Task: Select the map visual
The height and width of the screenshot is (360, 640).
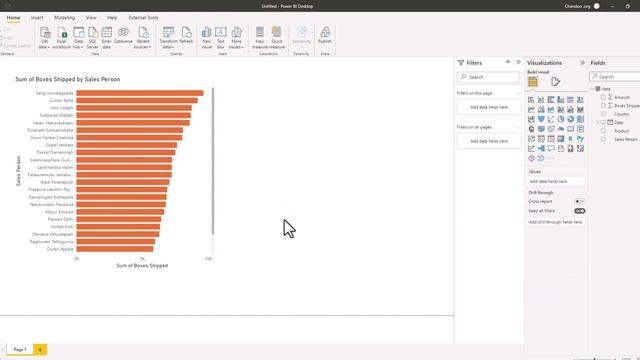Action: coord(531,129)
